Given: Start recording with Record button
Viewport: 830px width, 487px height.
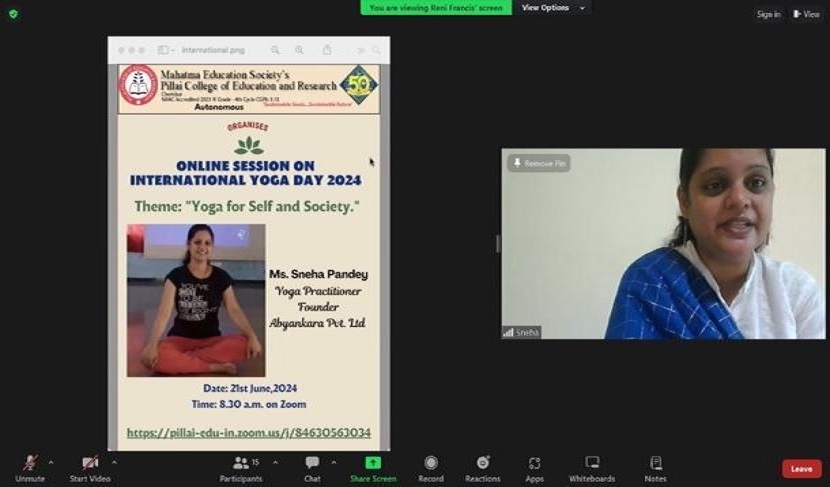Looking at the screenshot, I should [x=431, y=468].
